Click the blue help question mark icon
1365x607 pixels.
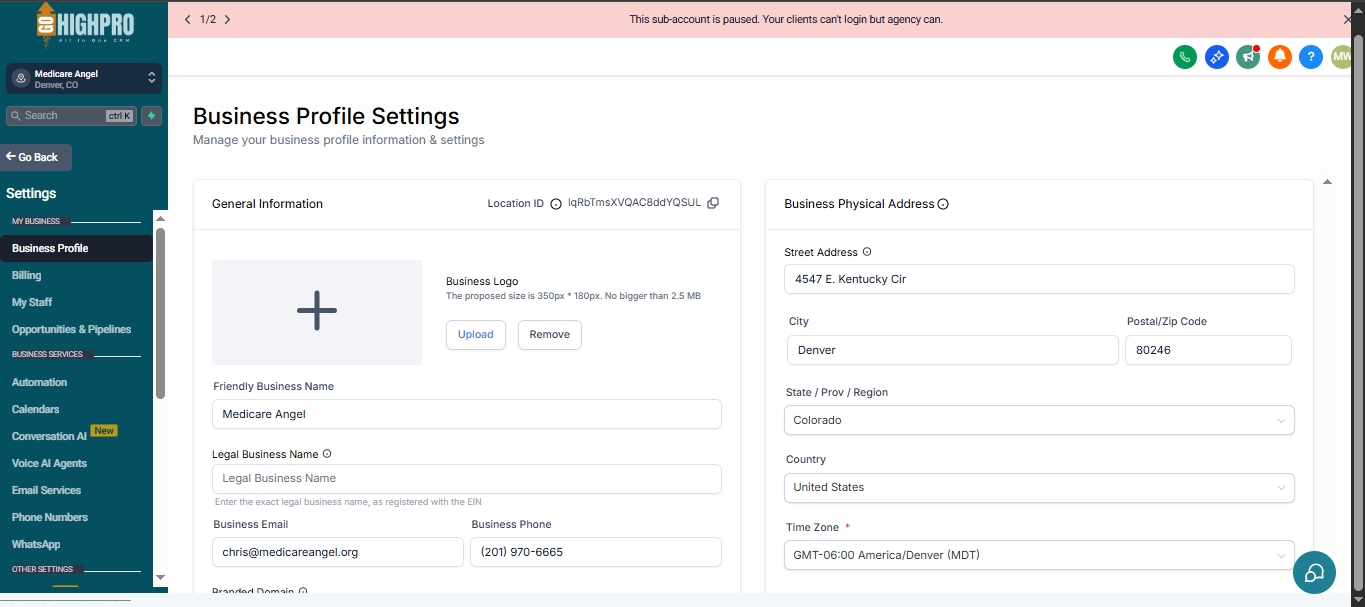[1310, 57]
